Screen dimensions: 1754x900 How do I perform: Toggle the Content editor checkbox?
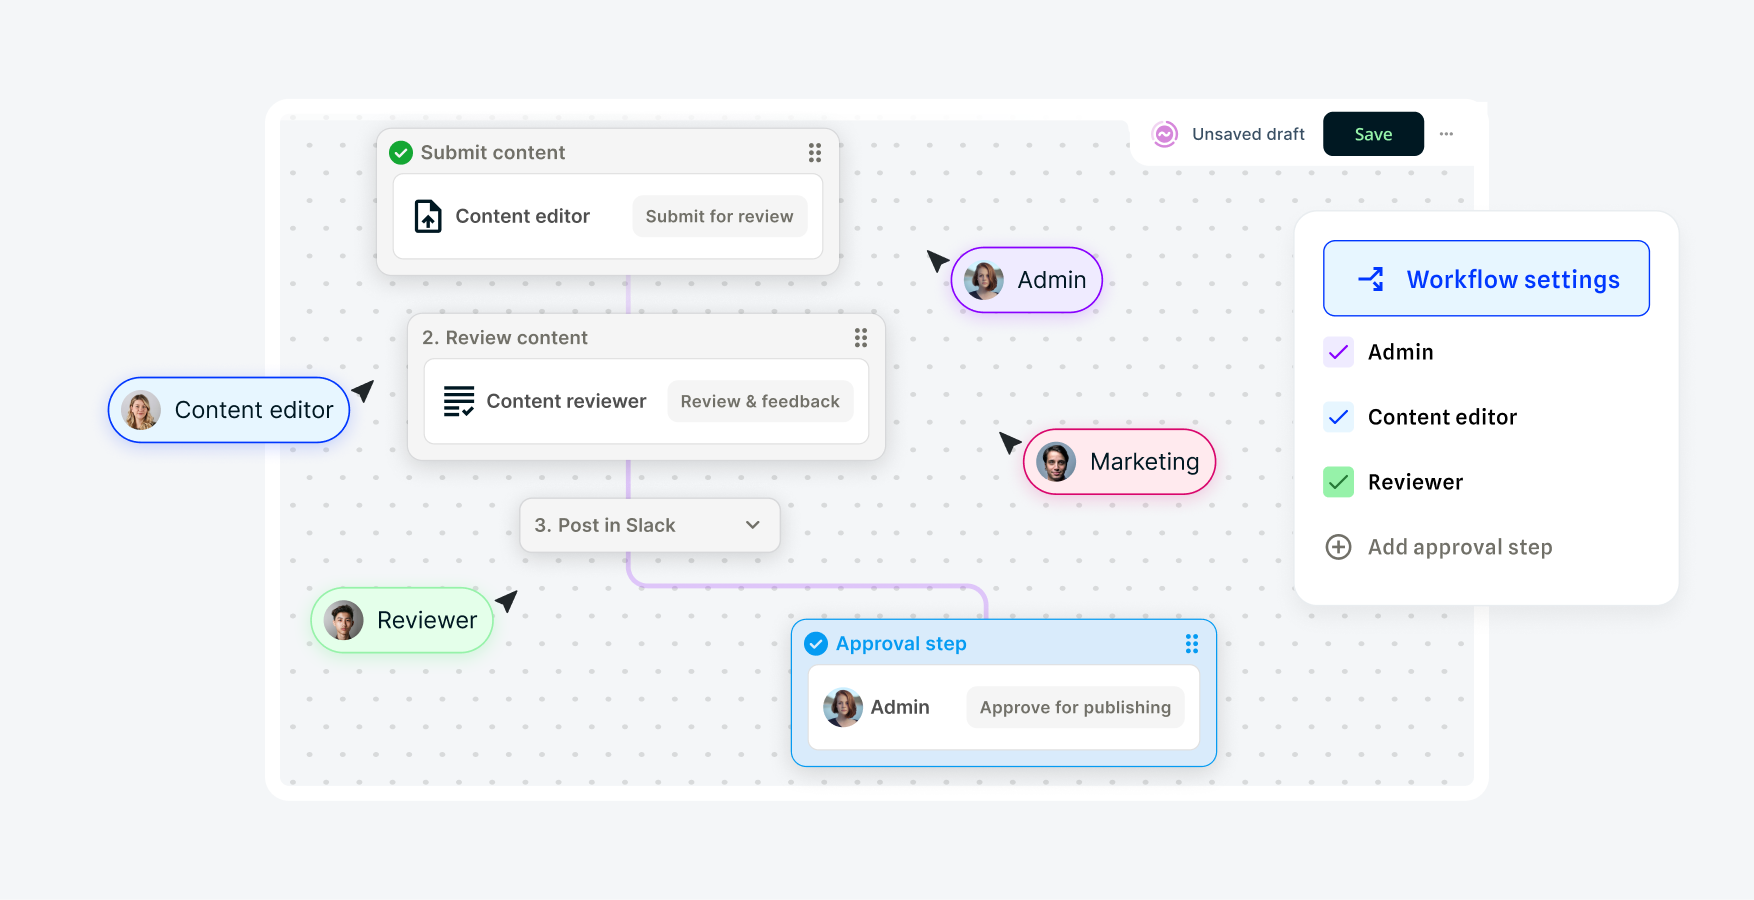pos(1338,417)
